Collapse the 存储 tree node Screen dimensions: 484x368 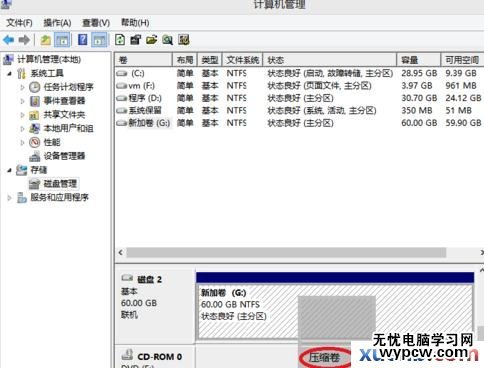[x=9, y=170]
